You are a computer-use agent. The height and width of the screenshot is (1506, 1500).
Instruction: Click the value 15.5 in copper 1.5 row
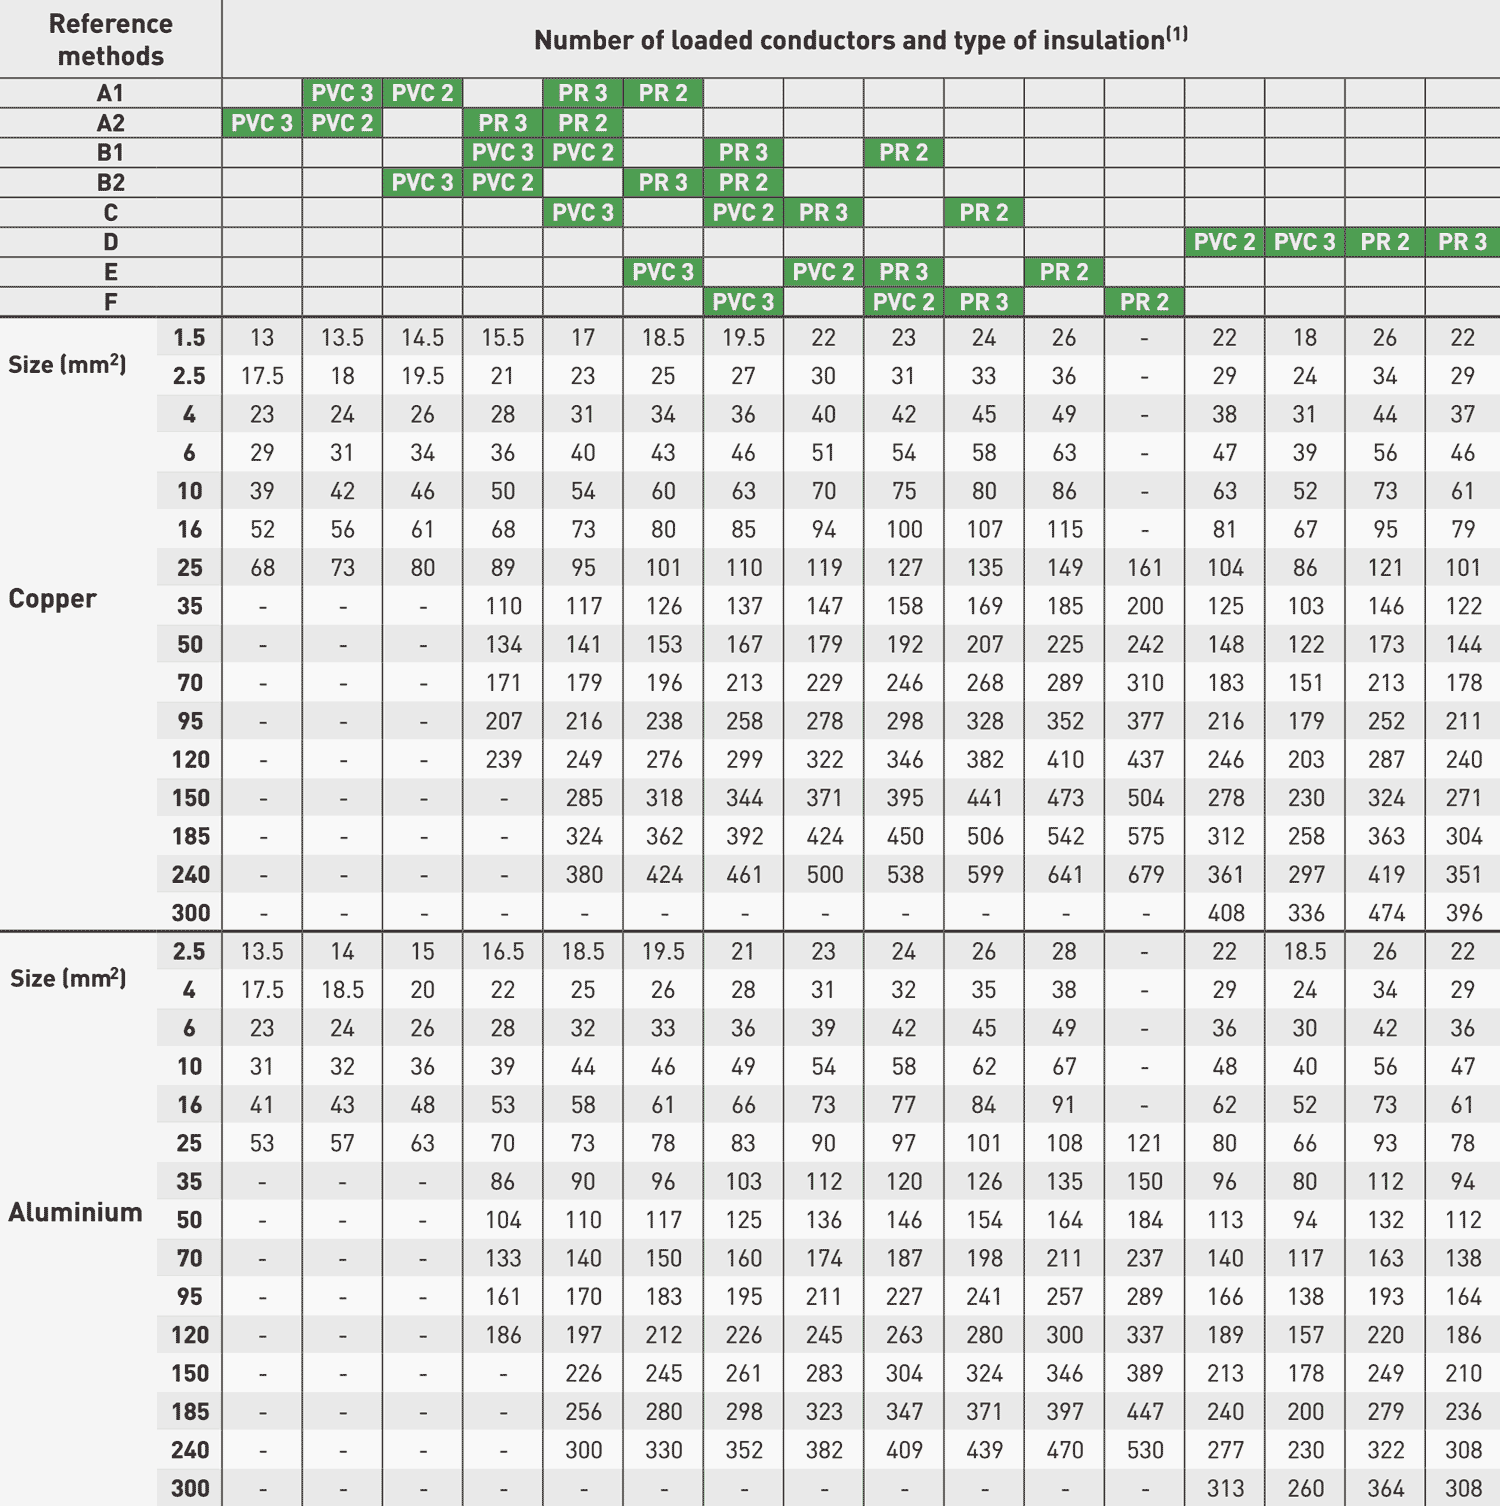pyautogui.click(x=503, y=338)
